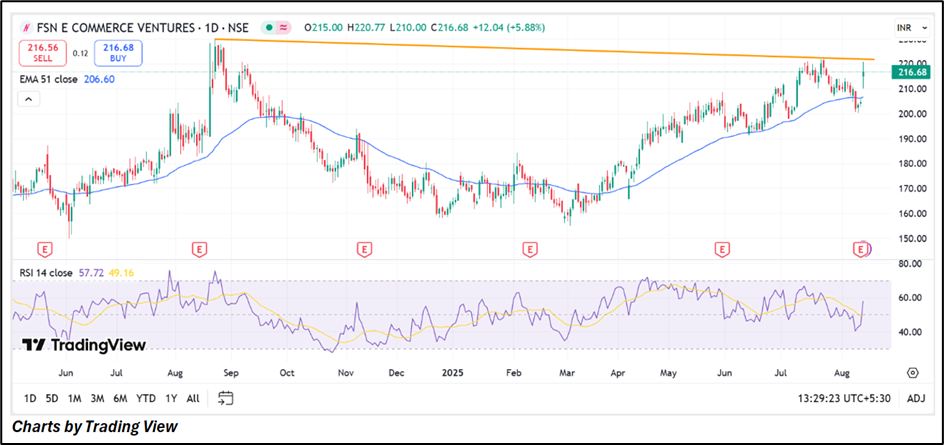Viewport: 944px width, 445px height.
Task: Click the earnings marker near June
Action: (x=44, y=247)
